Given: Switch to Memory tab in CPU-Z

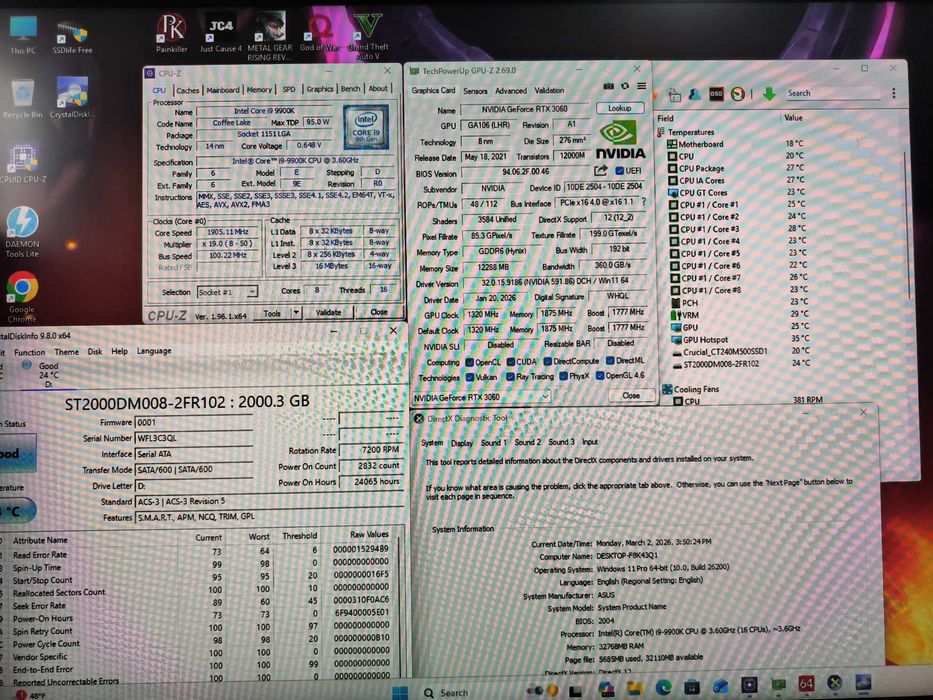Looking at the screenshot, I should [x=259, y=89].
